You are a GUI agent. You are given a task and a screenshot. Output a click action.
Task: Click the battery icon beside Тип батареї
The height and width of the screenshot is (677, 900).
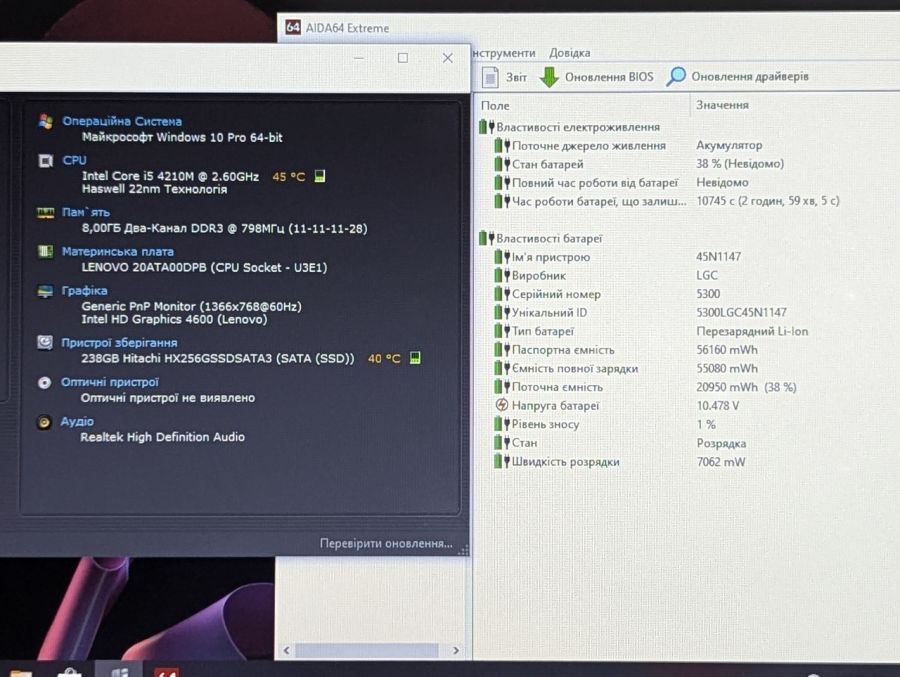coord(502,331)
